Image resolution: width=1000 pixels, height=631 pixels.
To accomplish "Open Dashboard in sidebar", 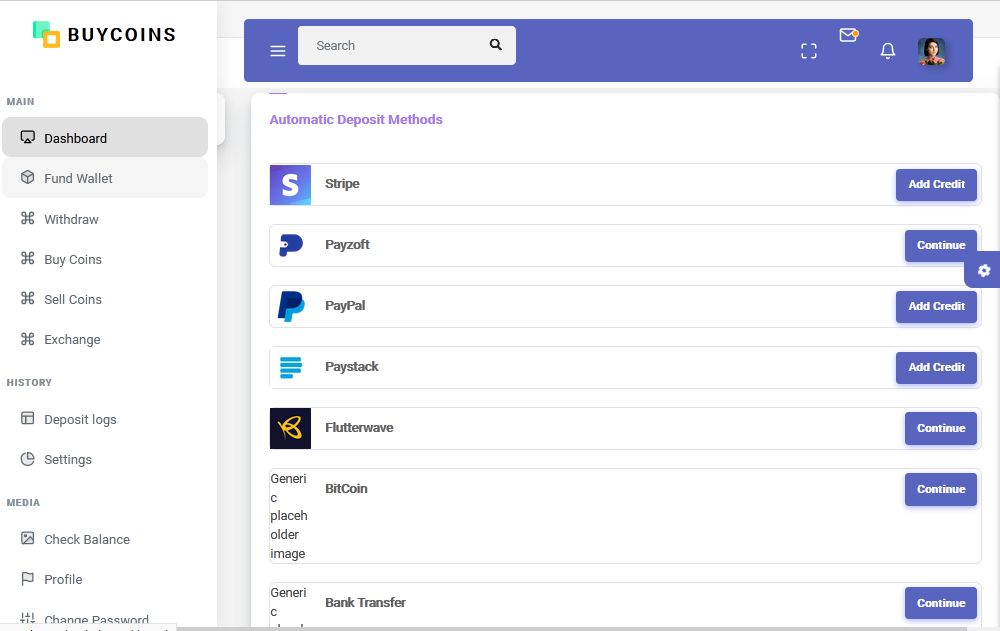I will tap(105, 137).
